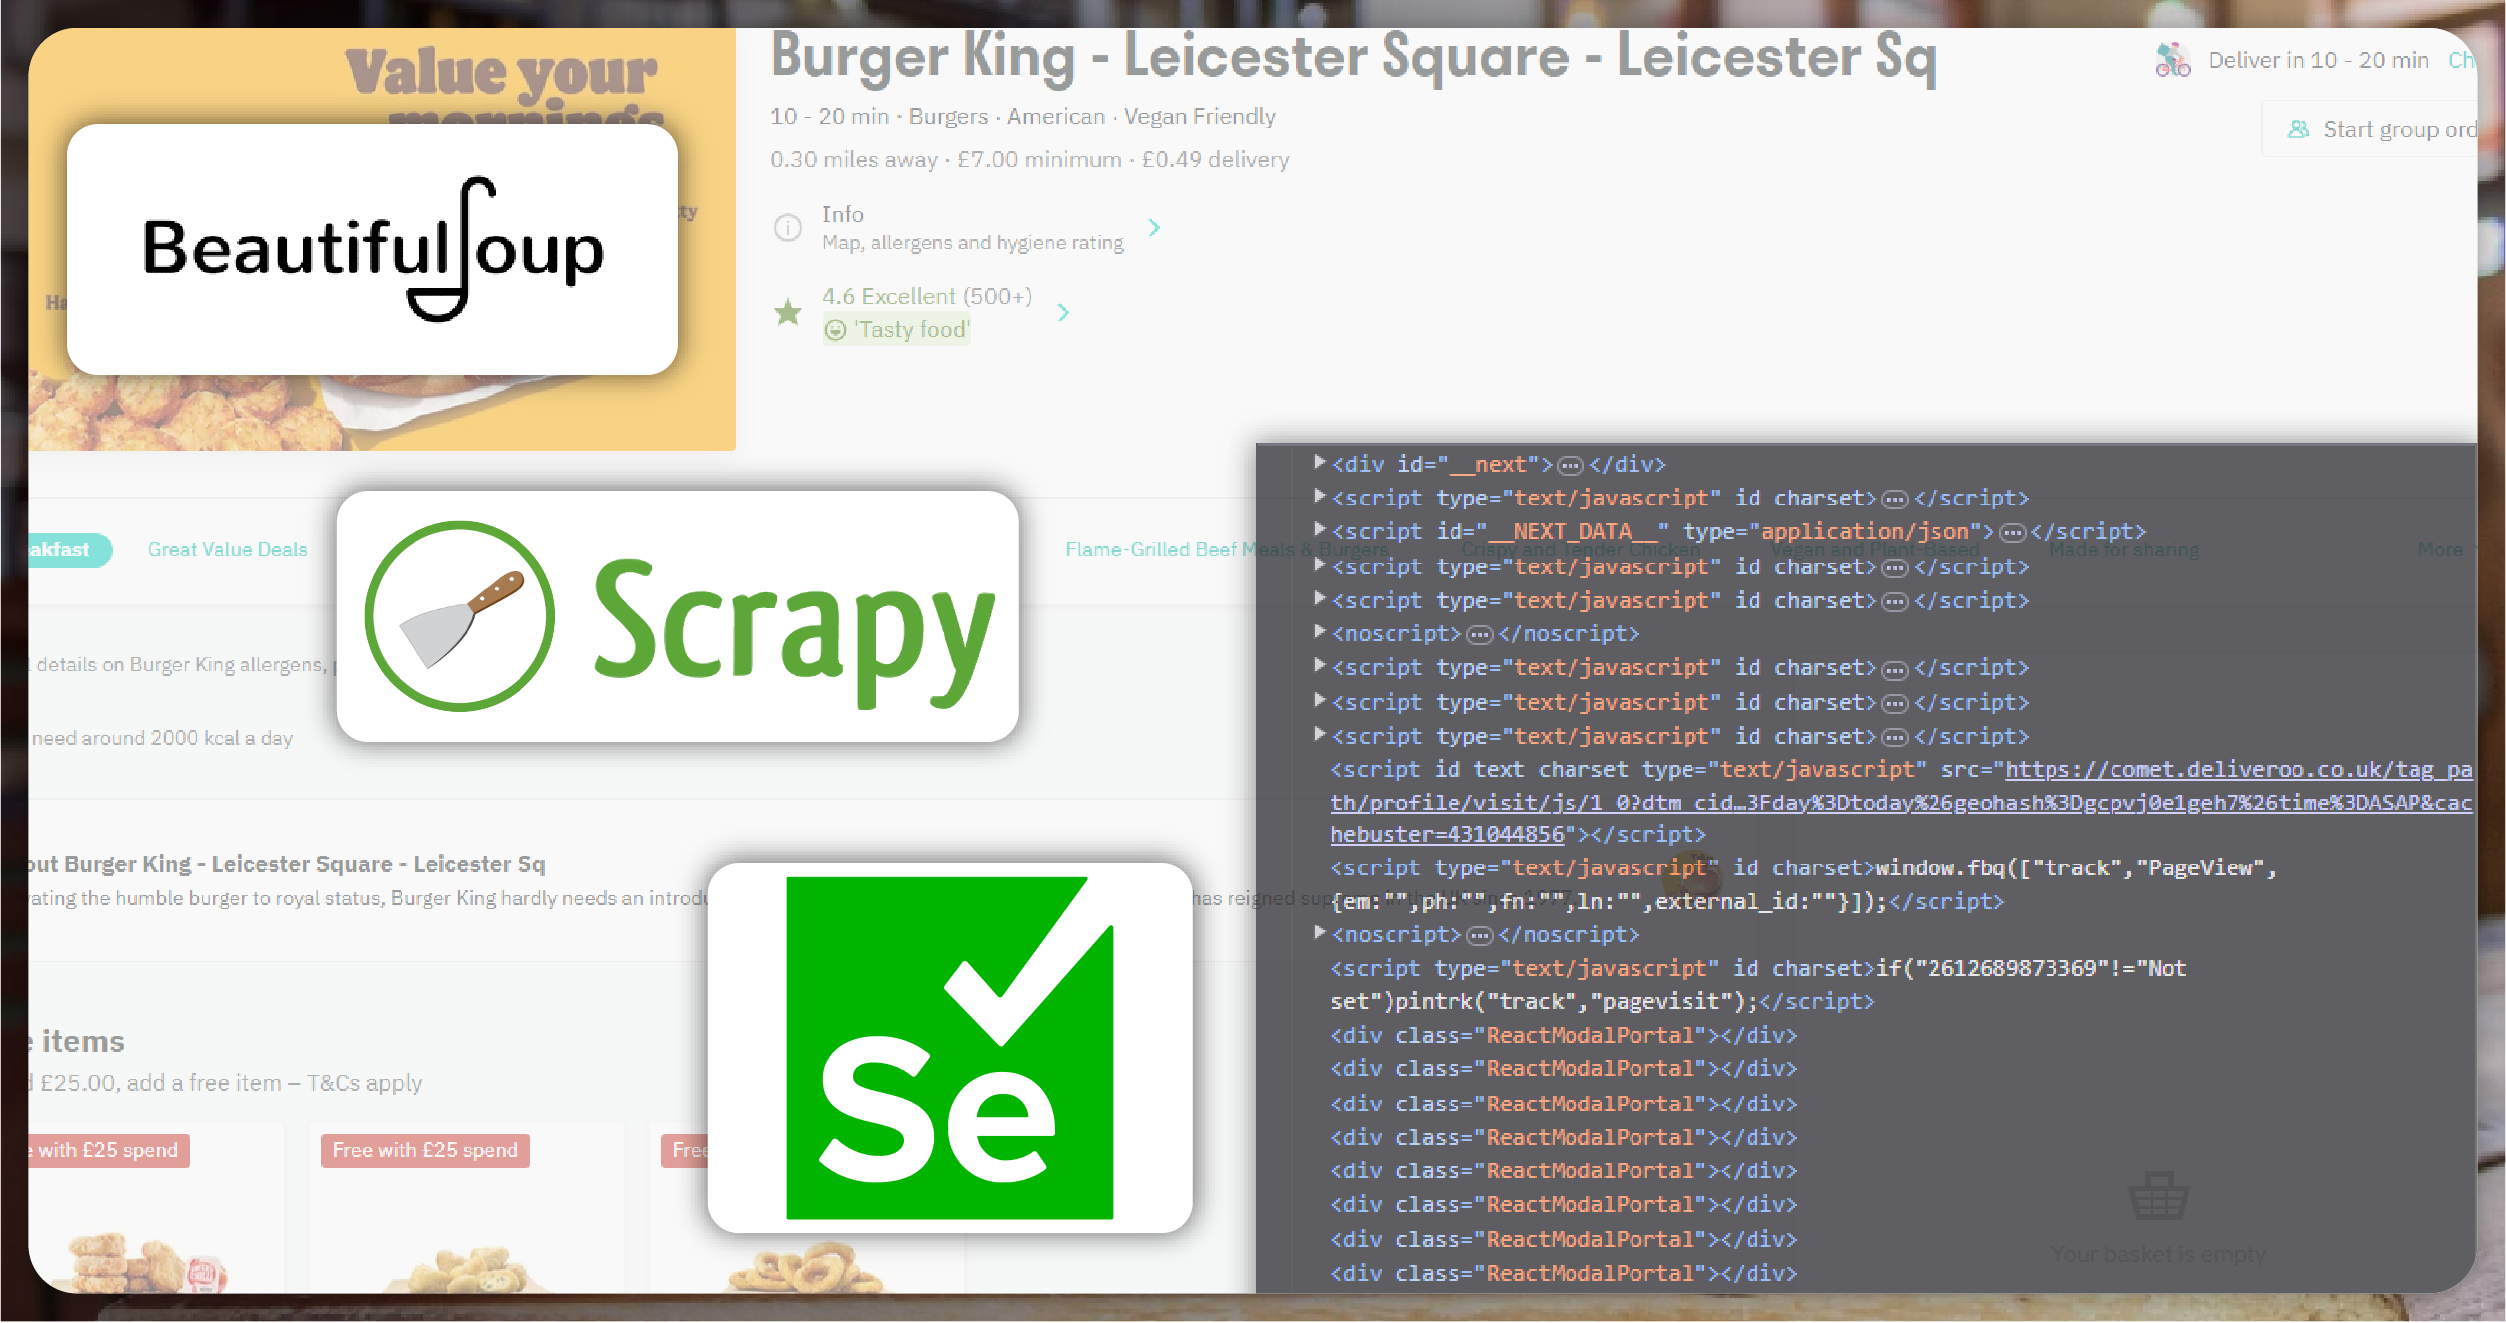The image size is (2506, 1323).
Task: Click the BeautifulSoup logo card
Action: (372, 250)
